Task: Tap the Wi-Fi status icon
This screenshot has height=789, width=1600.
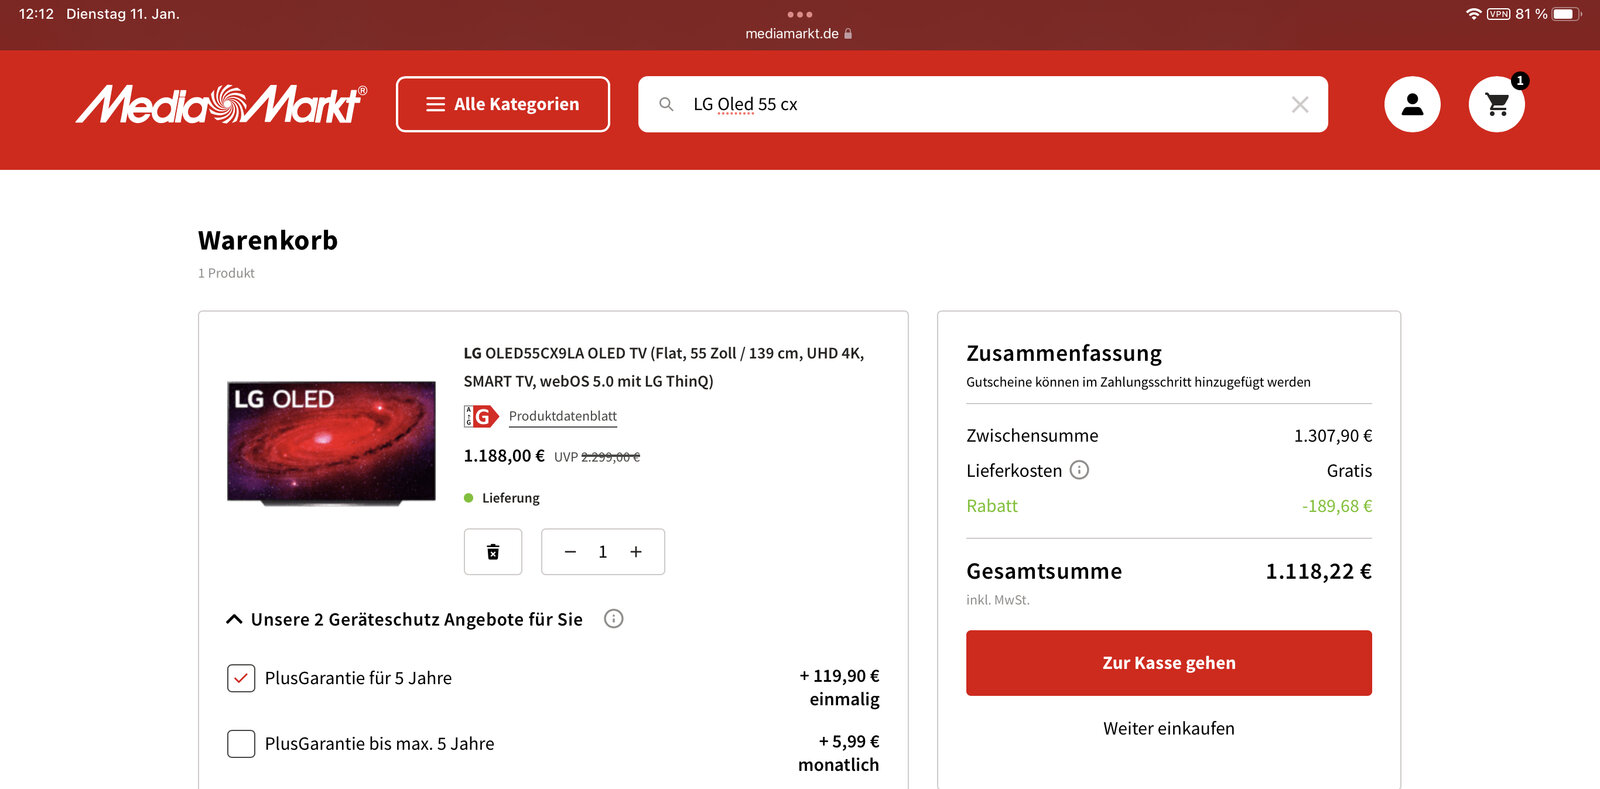Action: point(1473,14)
